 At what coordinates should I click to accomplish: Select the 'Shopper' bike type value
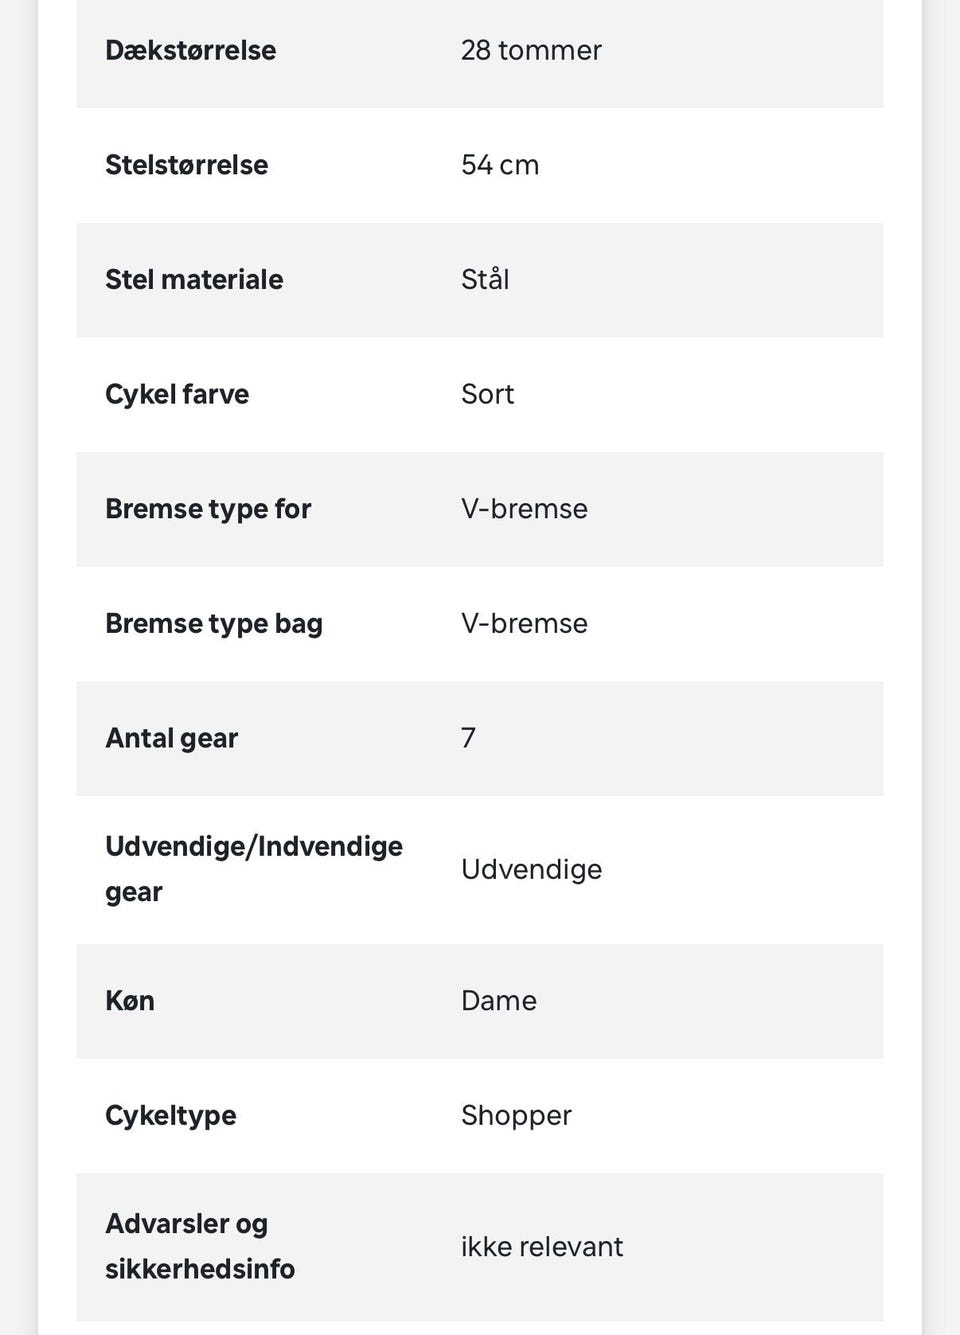tap(516, 1115)
